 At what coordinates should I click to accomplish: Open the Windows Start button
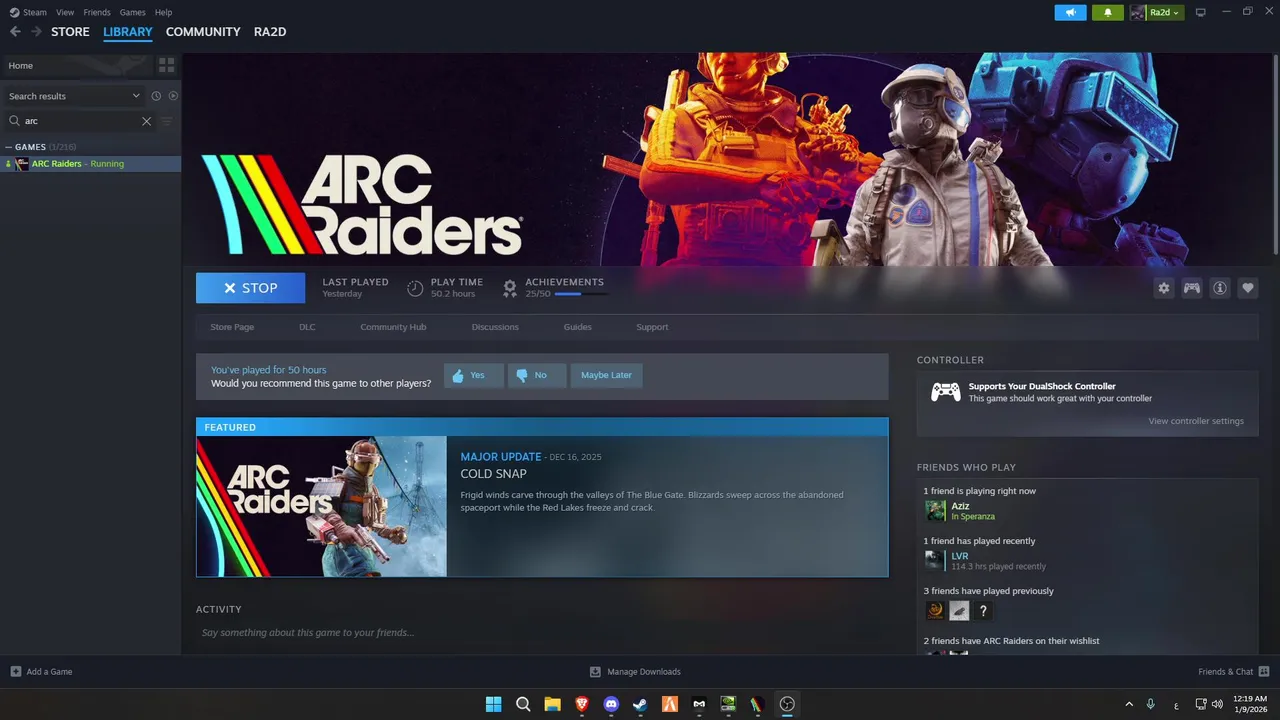tap(493, 704)
